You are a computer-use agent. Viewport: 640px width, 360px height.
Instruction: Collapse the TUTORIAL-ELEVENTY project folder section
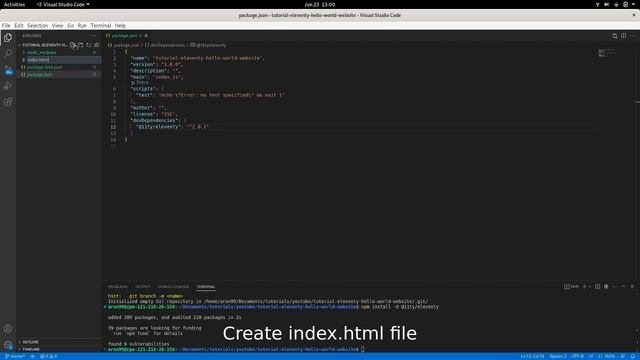[x=44, y=45]
